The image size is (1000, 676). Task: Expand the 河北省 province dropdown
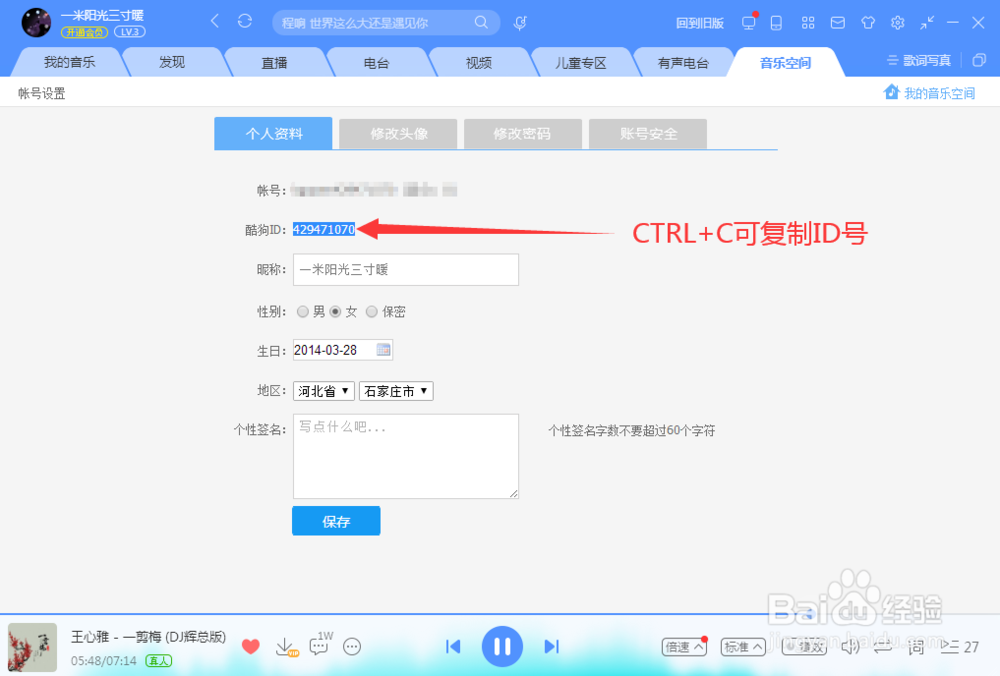click(x=324, y=391)
